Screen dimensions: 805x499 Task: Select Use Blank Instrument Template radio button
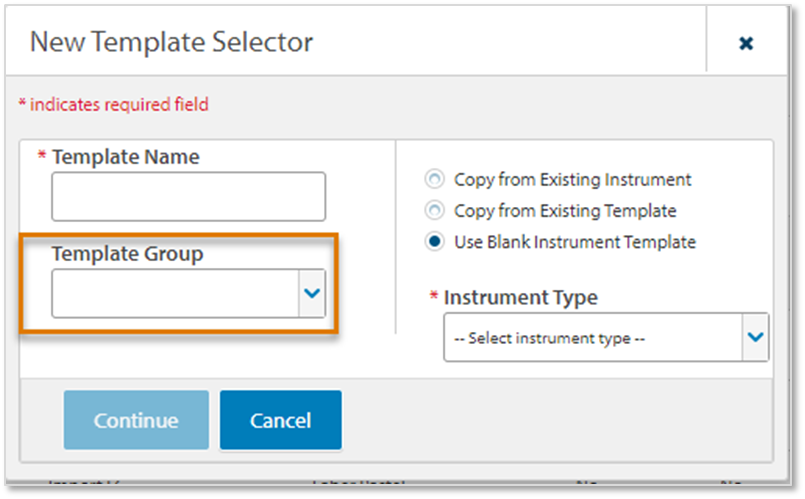pyautogui.click(x=435, y=242)
